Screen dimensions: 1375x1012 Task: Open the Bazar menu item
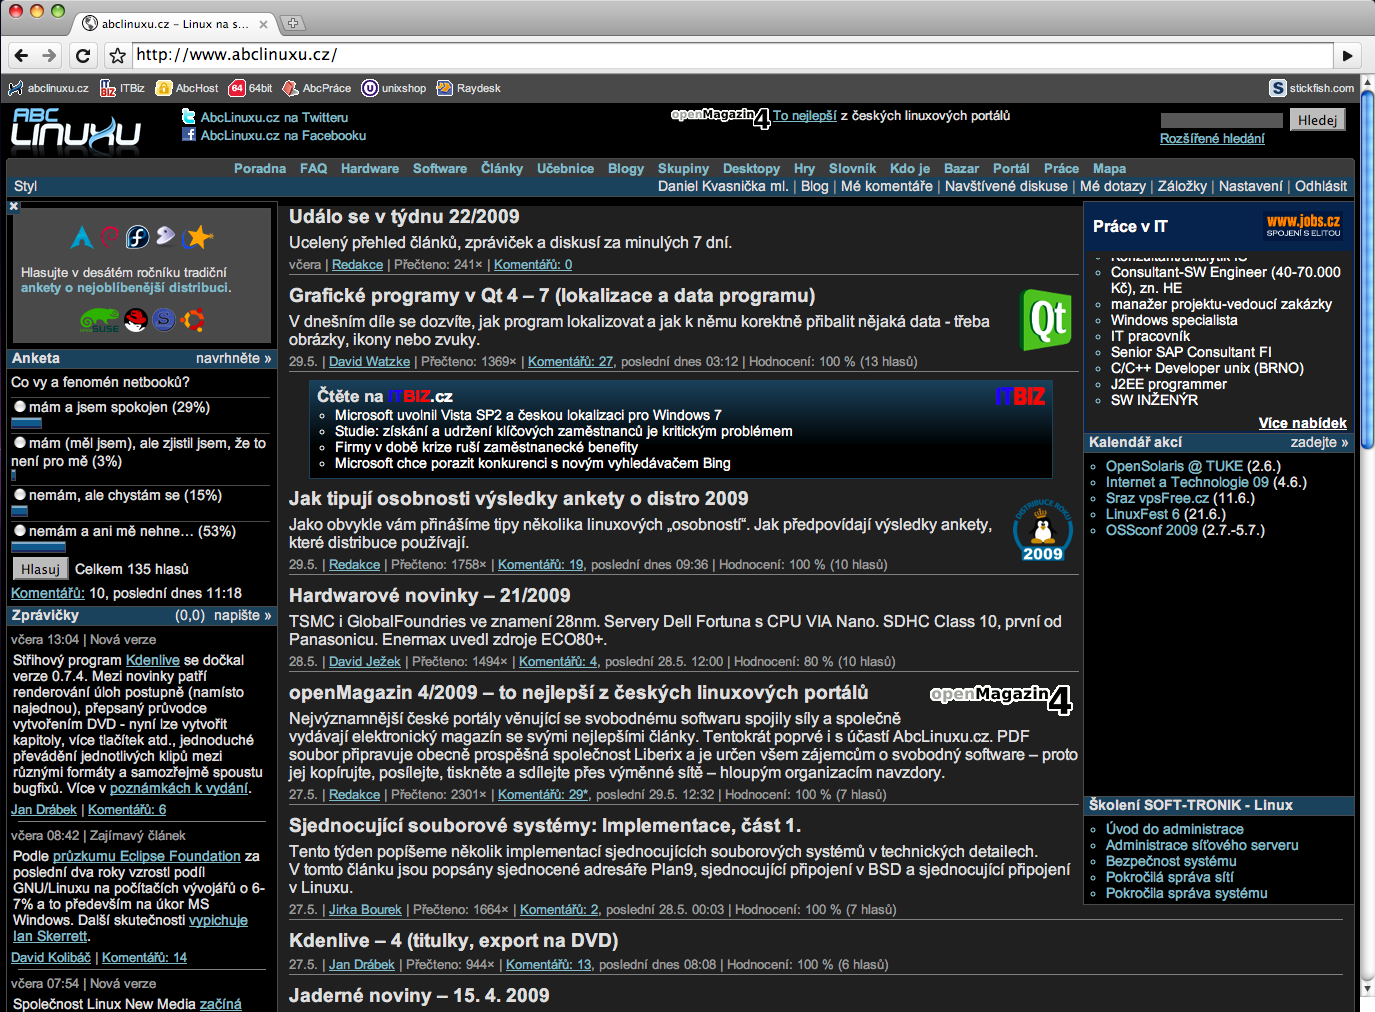961,168
